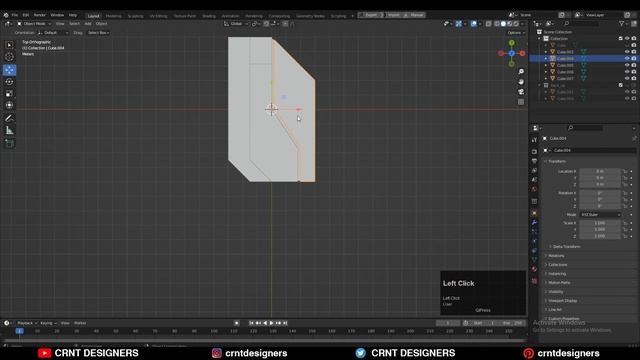The width and height of the screenshot is (640, 360).
Task: Toggle X-ray mode in viewport header
Action: point(489,24)
